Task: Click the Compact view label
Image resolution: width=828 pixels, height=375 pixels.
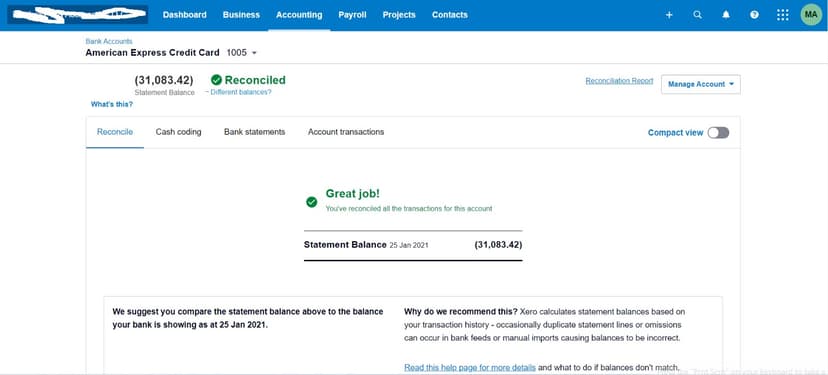Action: (x=675, y=133)
